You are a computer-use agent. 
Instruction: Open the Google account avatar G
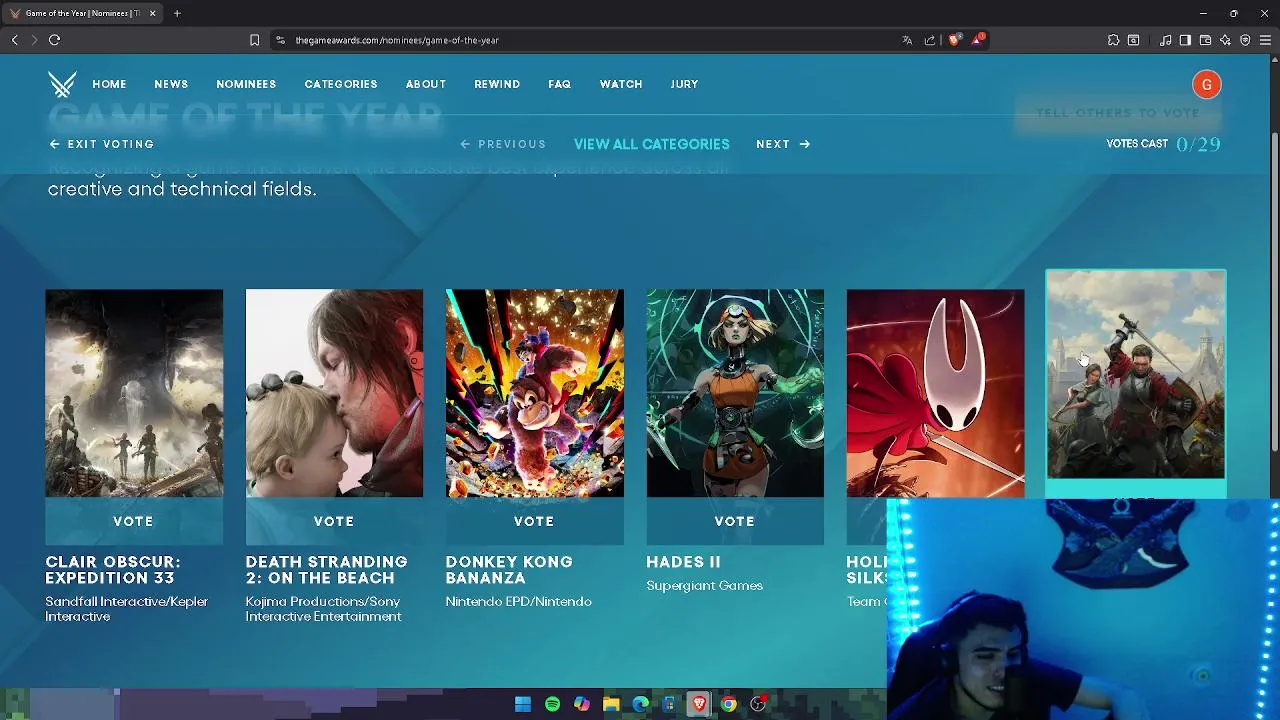pyautogui.click(x=1207, y=85)
